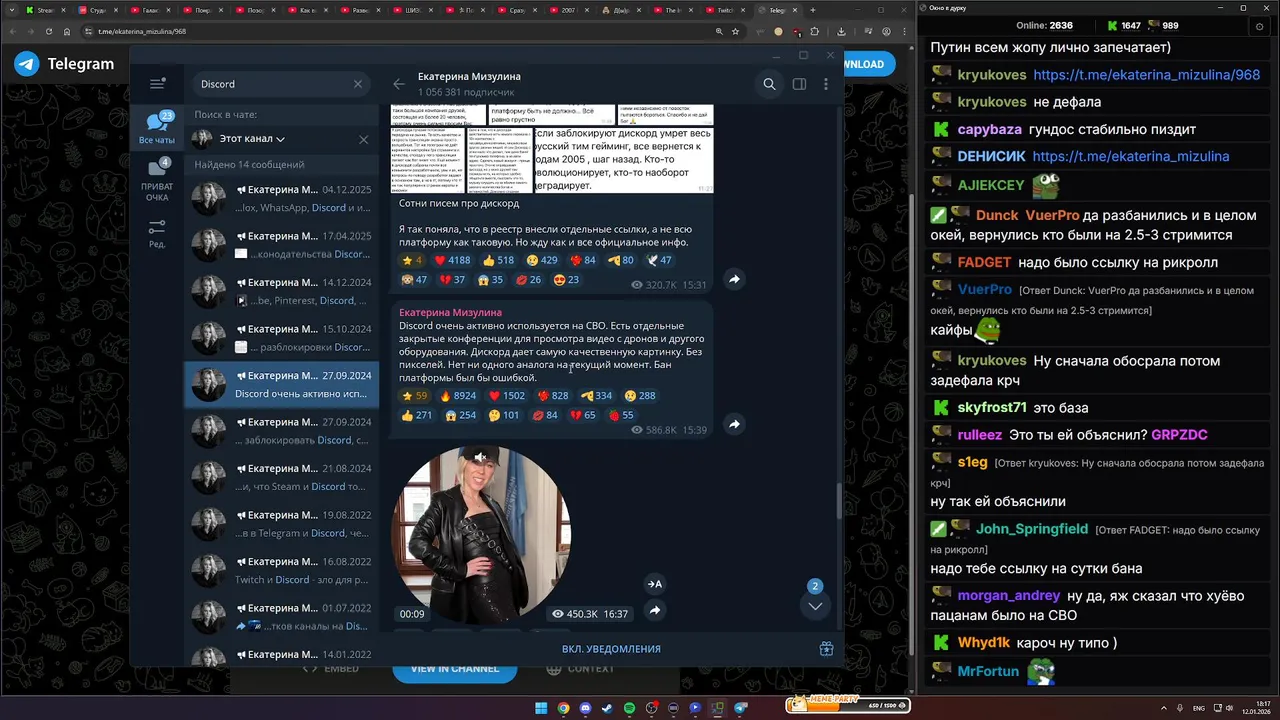Image resolution: width=1280 pixels, height=720 pixels.
Task: Open search result dated 17.04.2025
Action: click(282, 245)
